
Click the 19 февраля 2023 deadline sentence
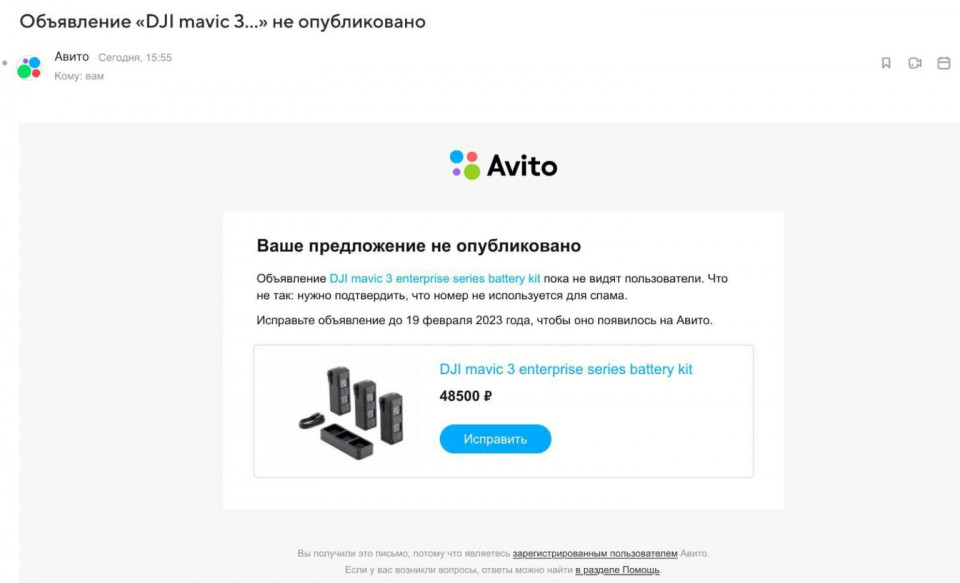click(x=484, y=320)
